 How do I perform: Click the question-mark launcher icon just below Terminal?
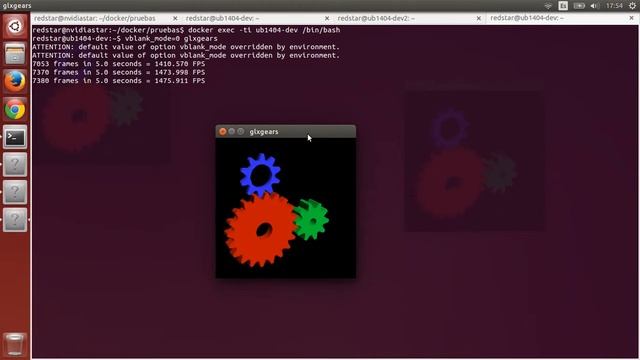(x=15, y=164)
